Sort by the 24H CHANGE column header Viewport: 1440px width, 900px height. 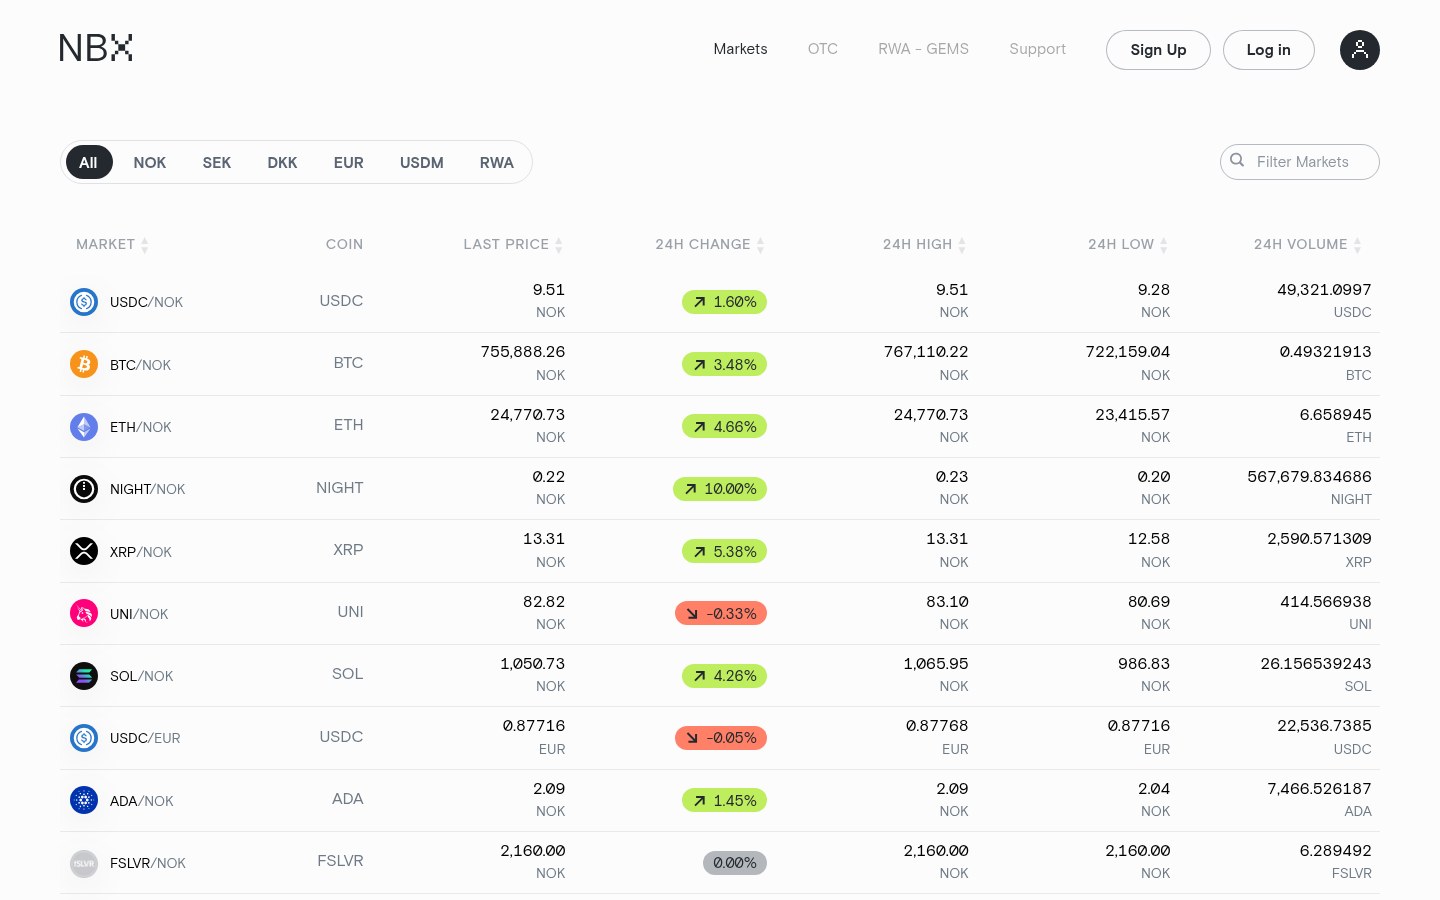coord(710,244)
